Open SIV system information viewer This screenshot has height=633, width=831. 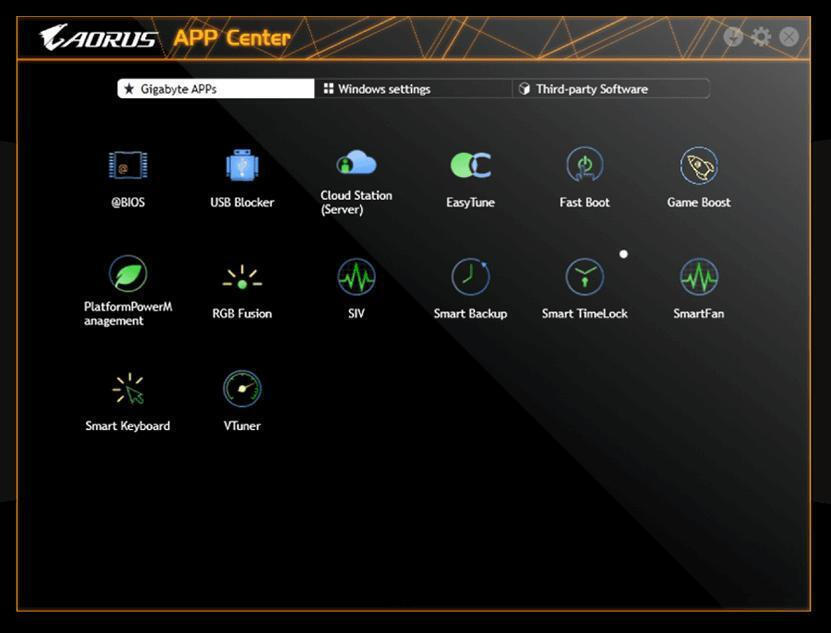click(356, 277)
